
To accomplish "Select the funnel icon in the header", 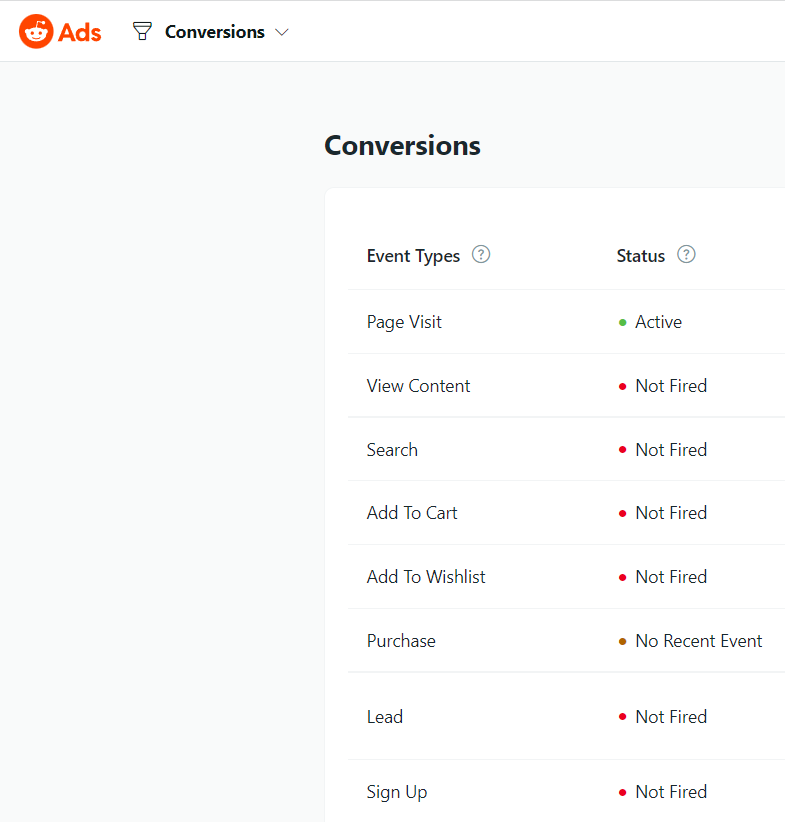I will [141, 31].
